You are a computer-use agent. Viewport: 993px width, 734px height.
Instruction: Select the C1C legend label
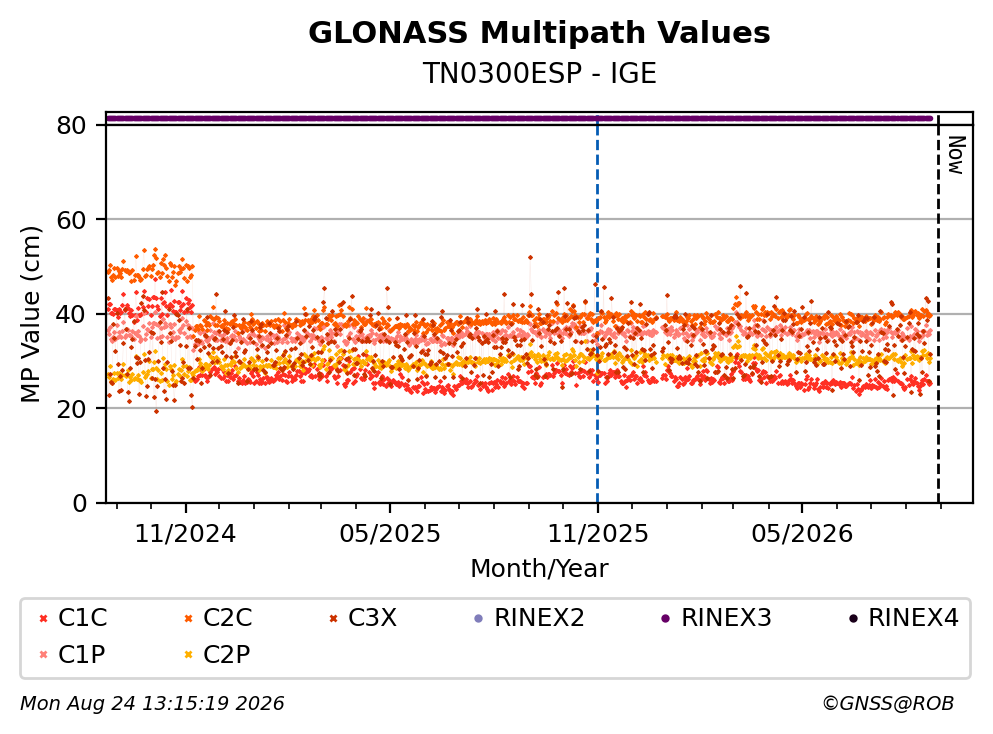tap(82, 618)
